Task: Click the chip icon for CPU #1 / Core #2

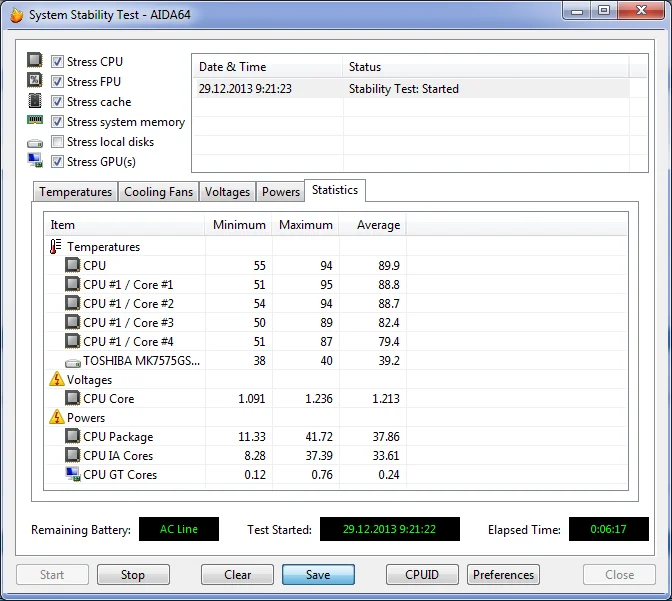Action: coord(72,303)
